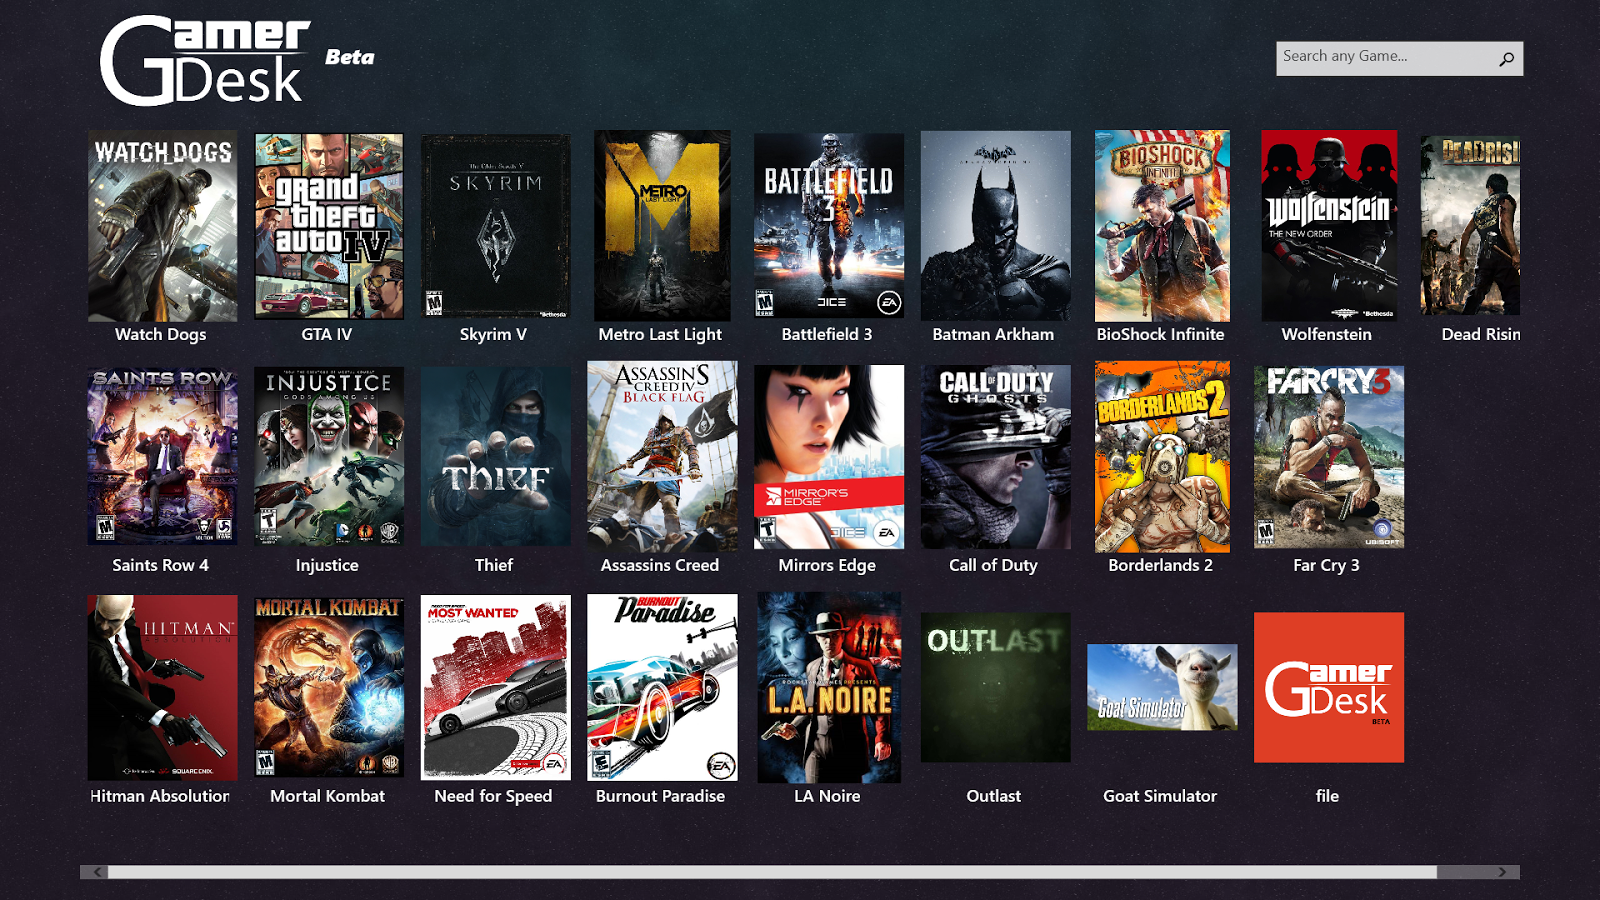Click the 'Injustice' title label

(327, 565)
